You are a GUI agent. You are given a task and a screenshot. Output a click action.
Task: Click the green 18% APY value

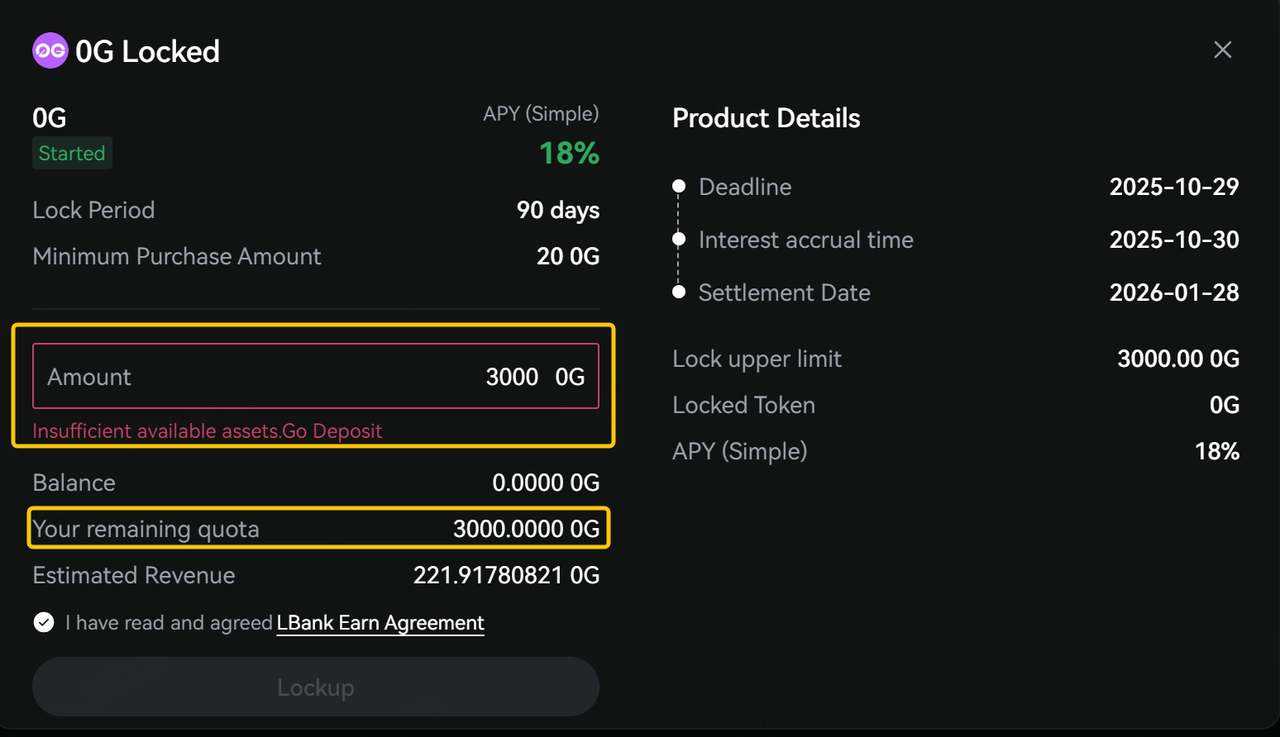(x=569, y=154)
